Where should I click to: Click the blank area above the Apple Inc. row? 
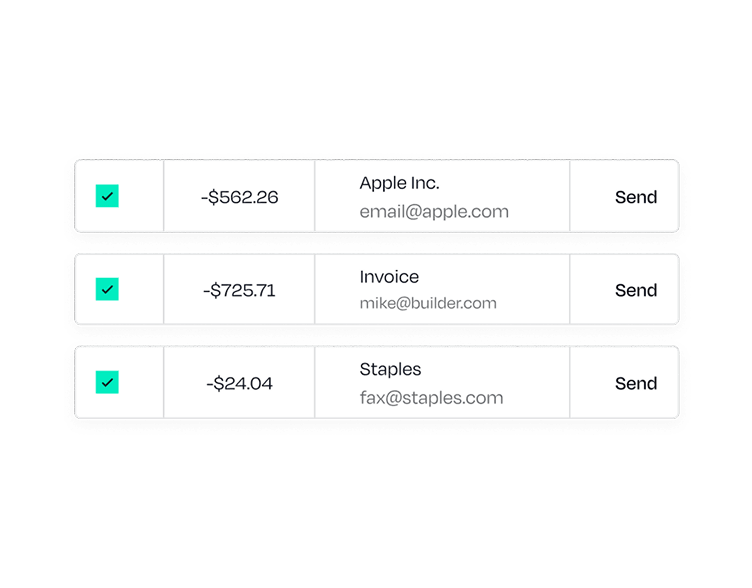click(376, 90)
